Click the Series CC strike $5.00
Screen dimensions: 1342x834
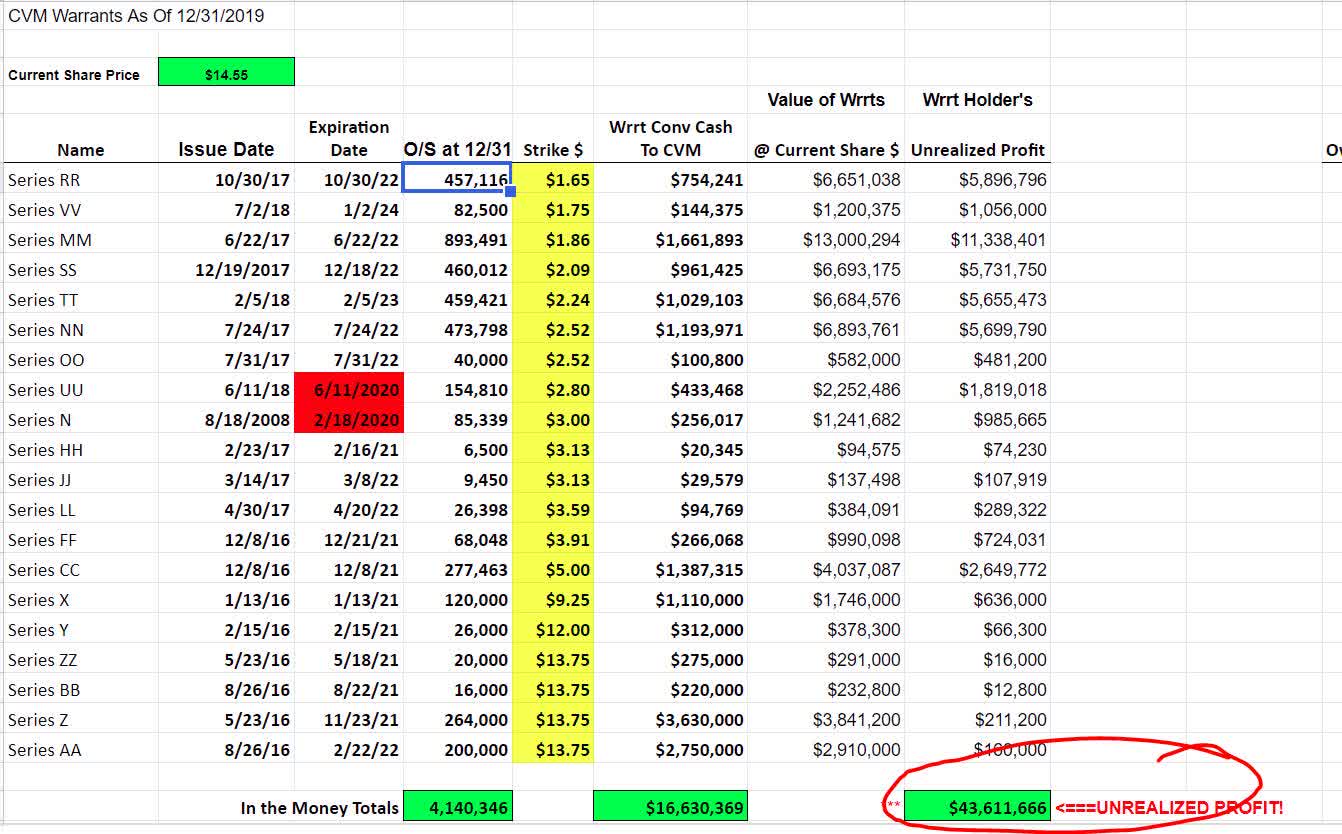[553, 570]
